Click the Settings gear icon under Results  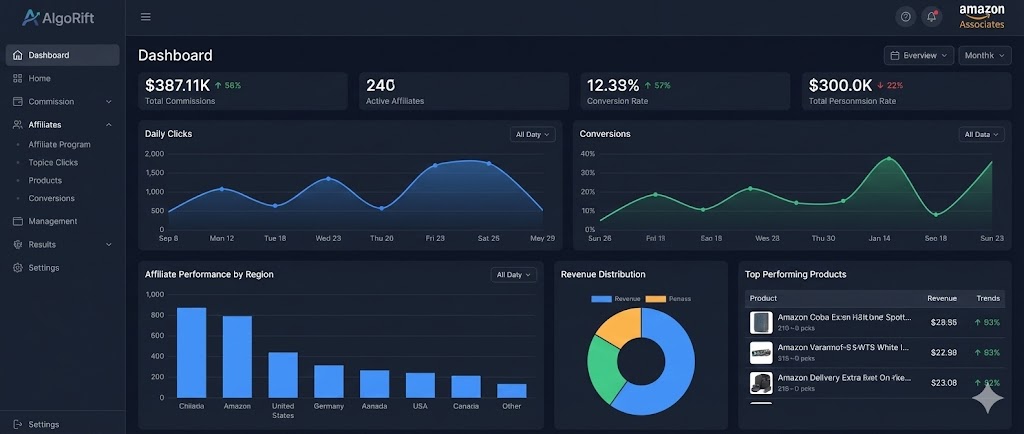point(18,268)
